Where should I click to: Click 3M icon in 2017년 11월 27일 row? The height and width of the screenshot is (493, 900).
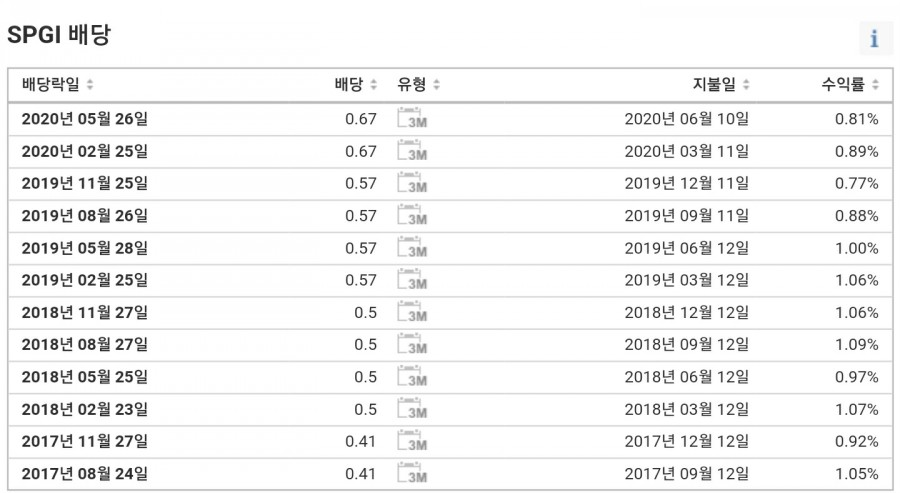[x=412, y=440]
